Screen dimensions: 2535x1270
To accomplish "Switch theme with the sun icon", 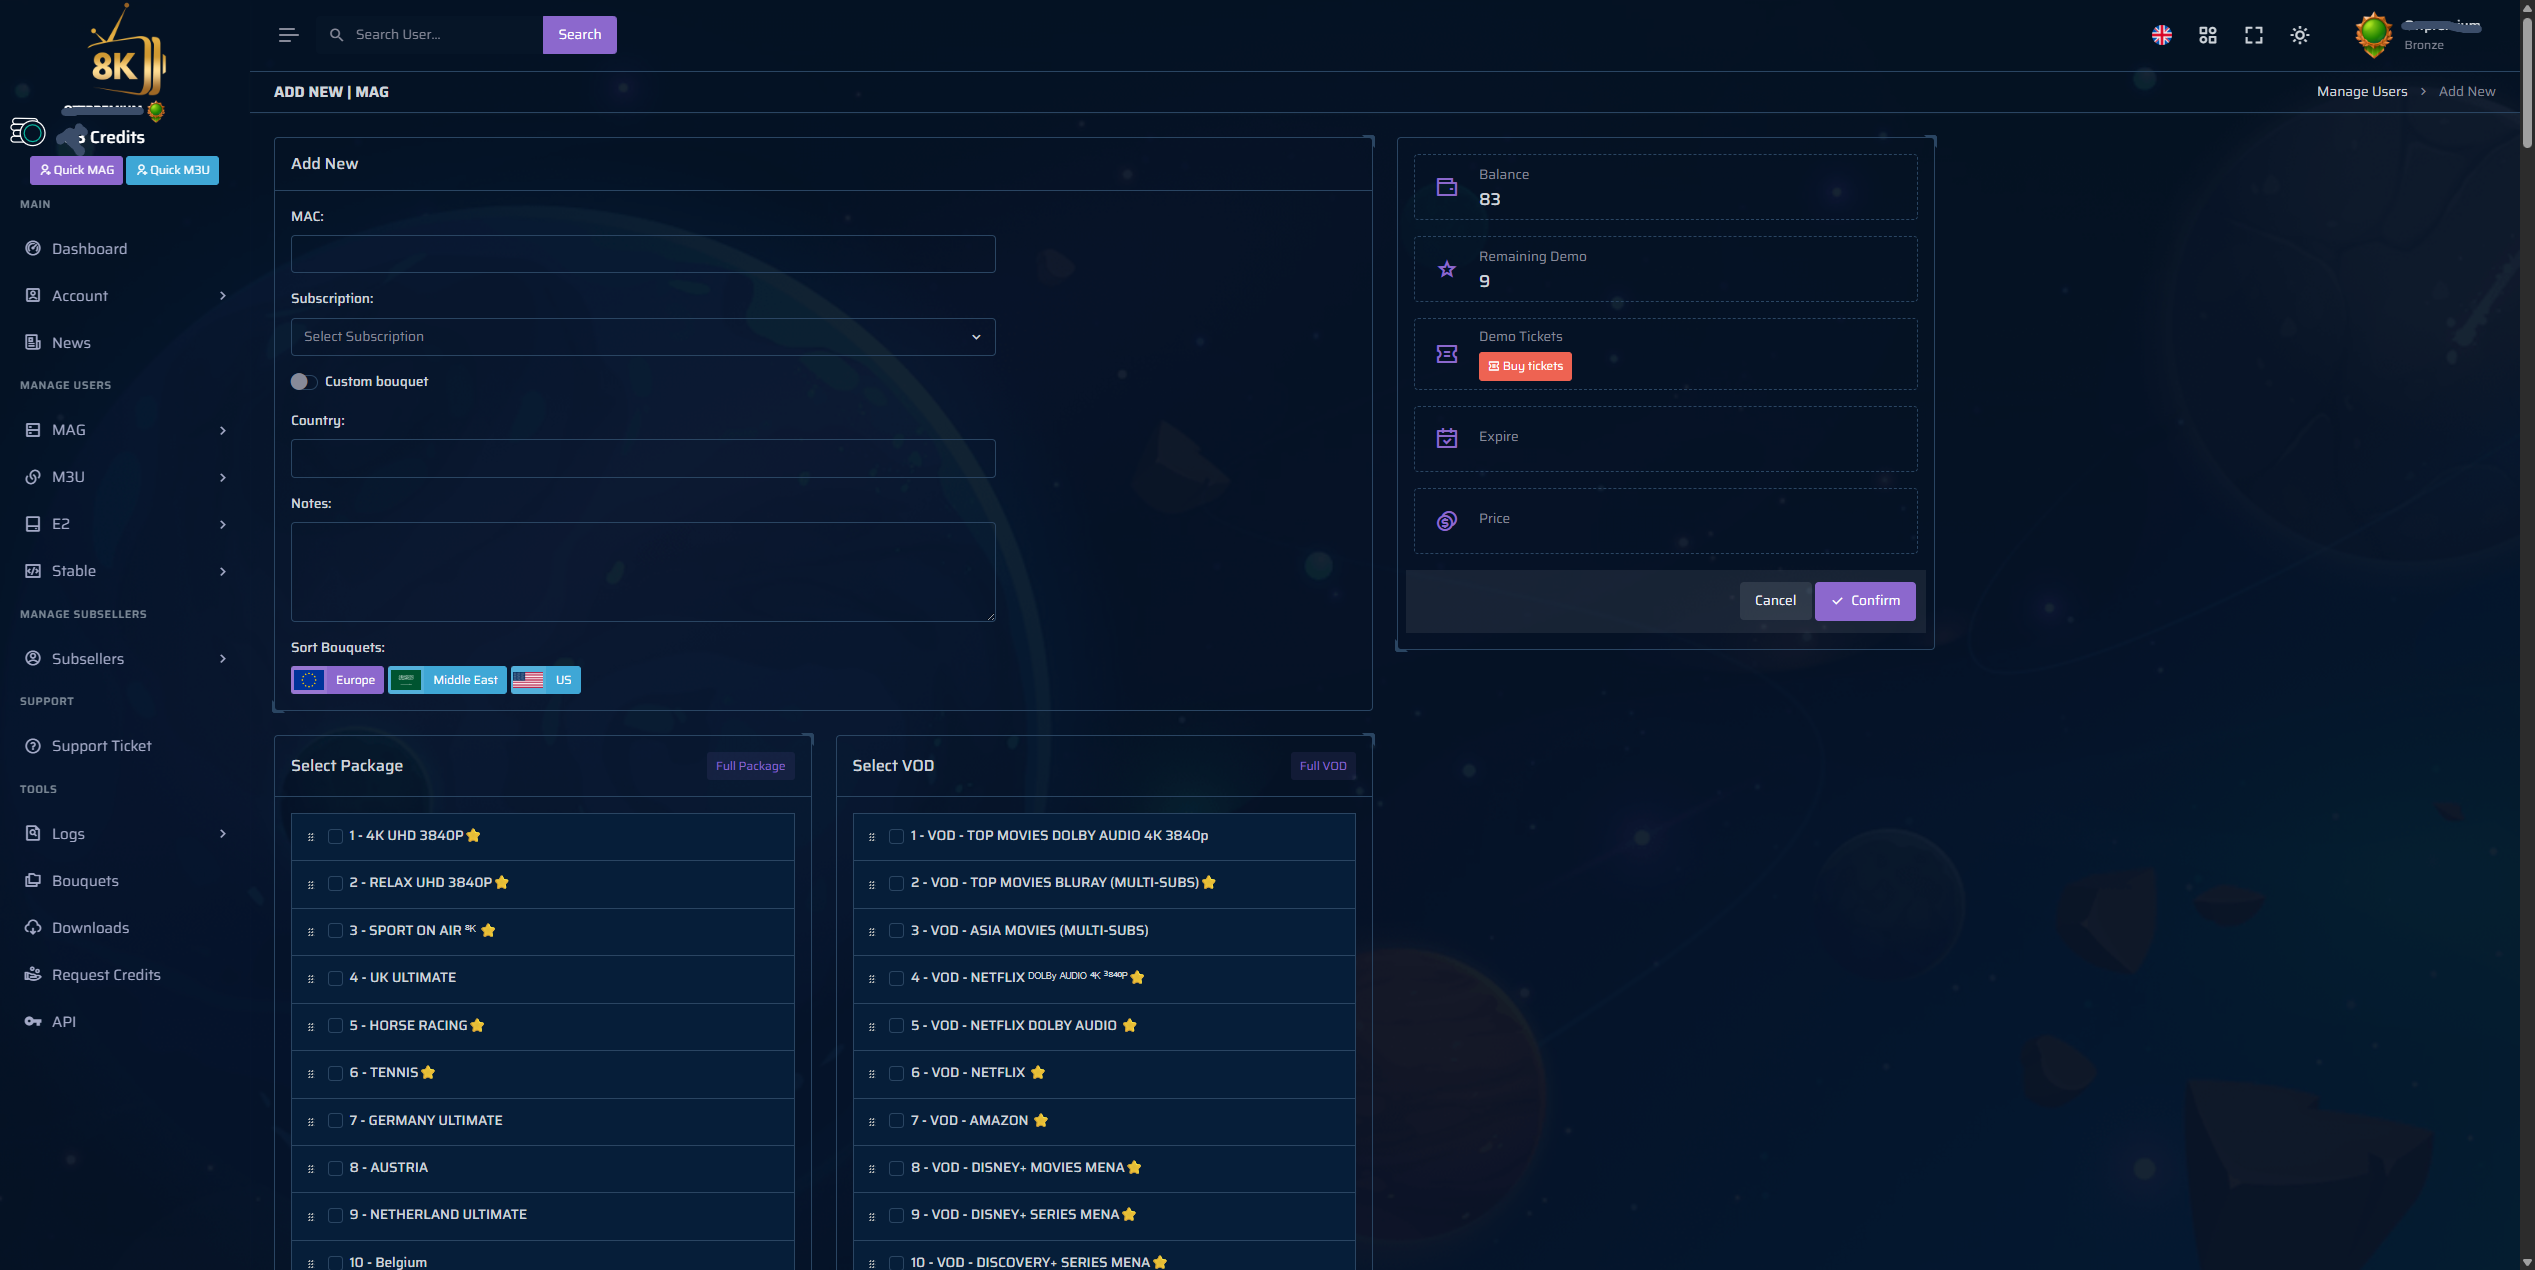I will point(2299,35).
